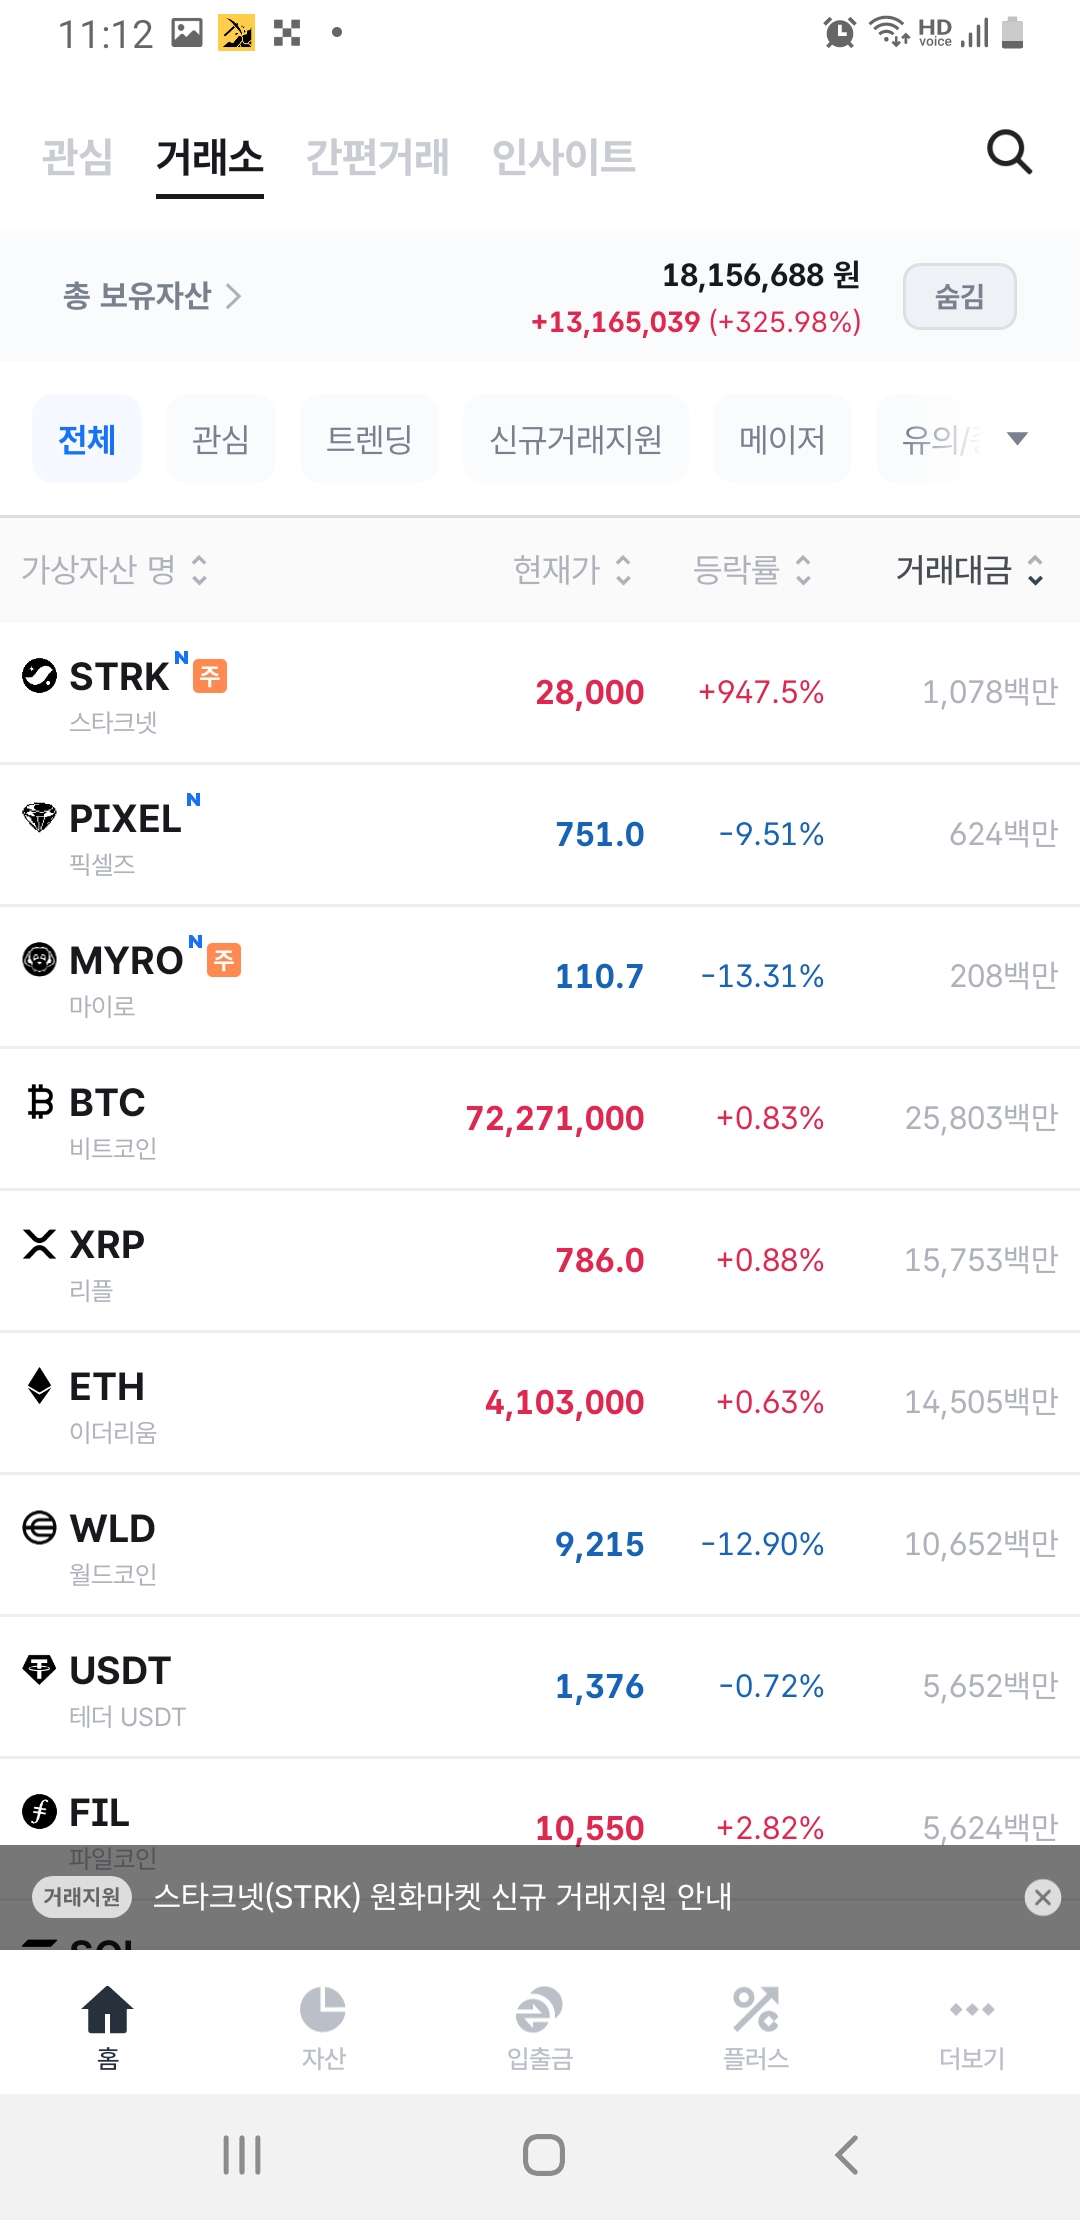Open the STRK listing notice text

point(442,1896)
